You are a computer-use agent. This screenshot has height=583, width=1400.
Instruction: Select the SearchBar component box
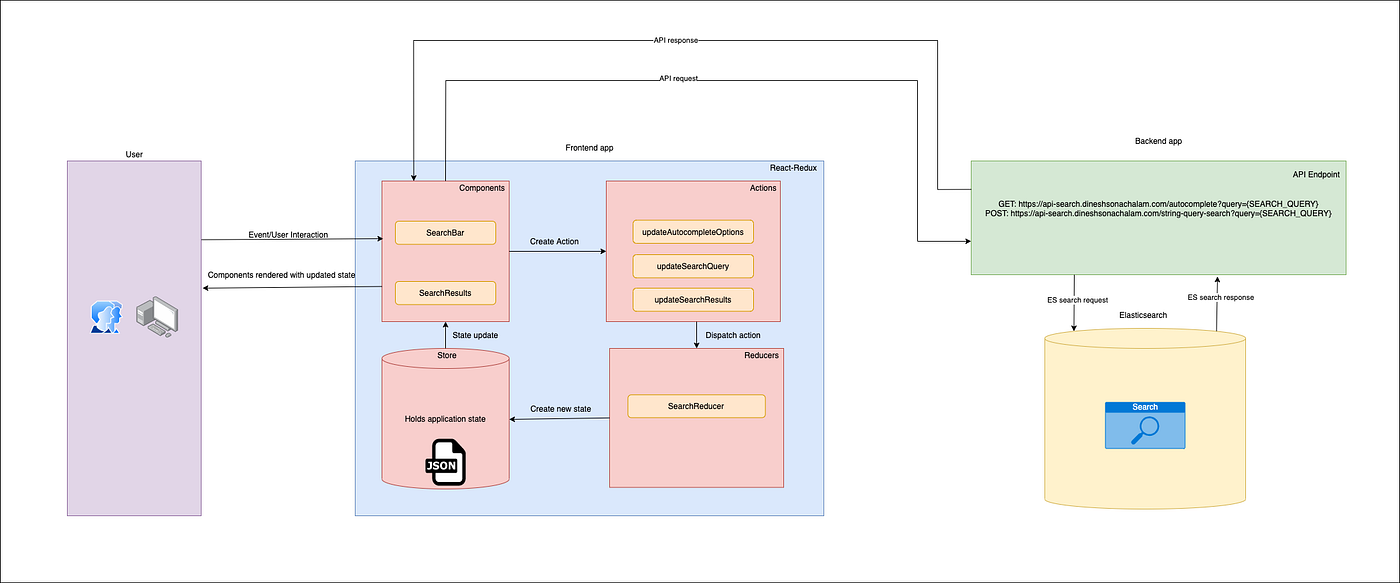tap(445, 233)
